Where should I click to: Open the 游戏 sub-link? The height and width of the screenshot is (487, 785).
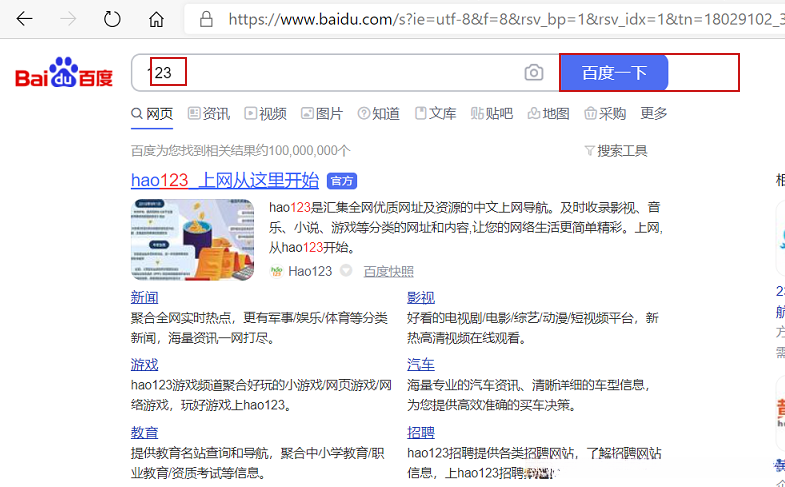pyautogui.click(x=145, y=364)
